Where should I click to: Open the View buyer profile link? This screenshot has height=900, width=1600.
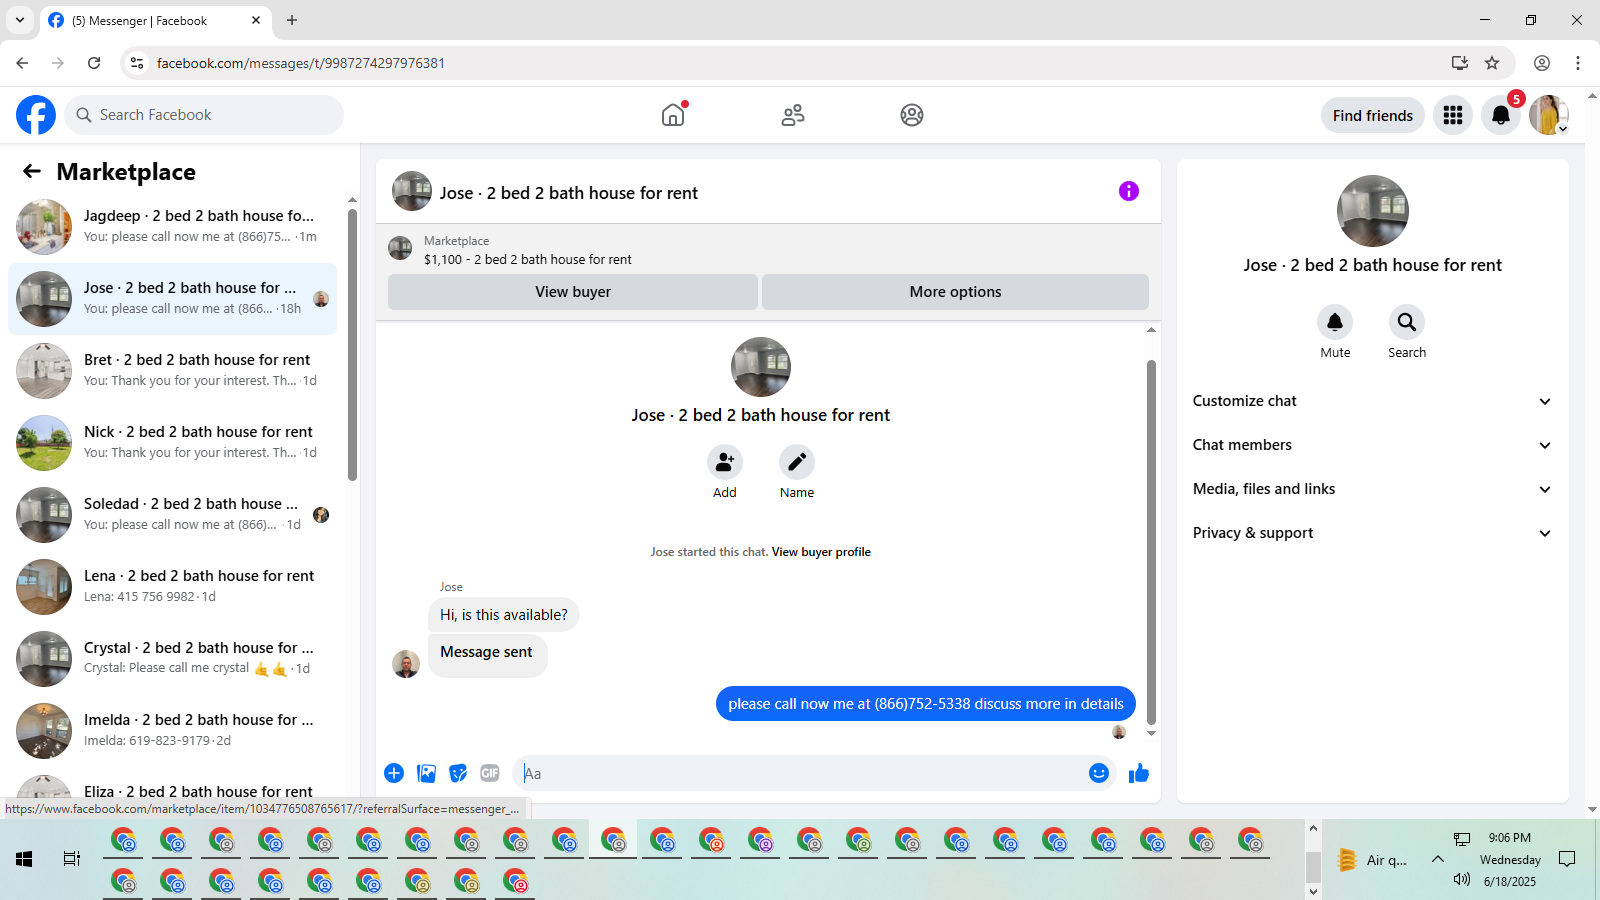821,552
